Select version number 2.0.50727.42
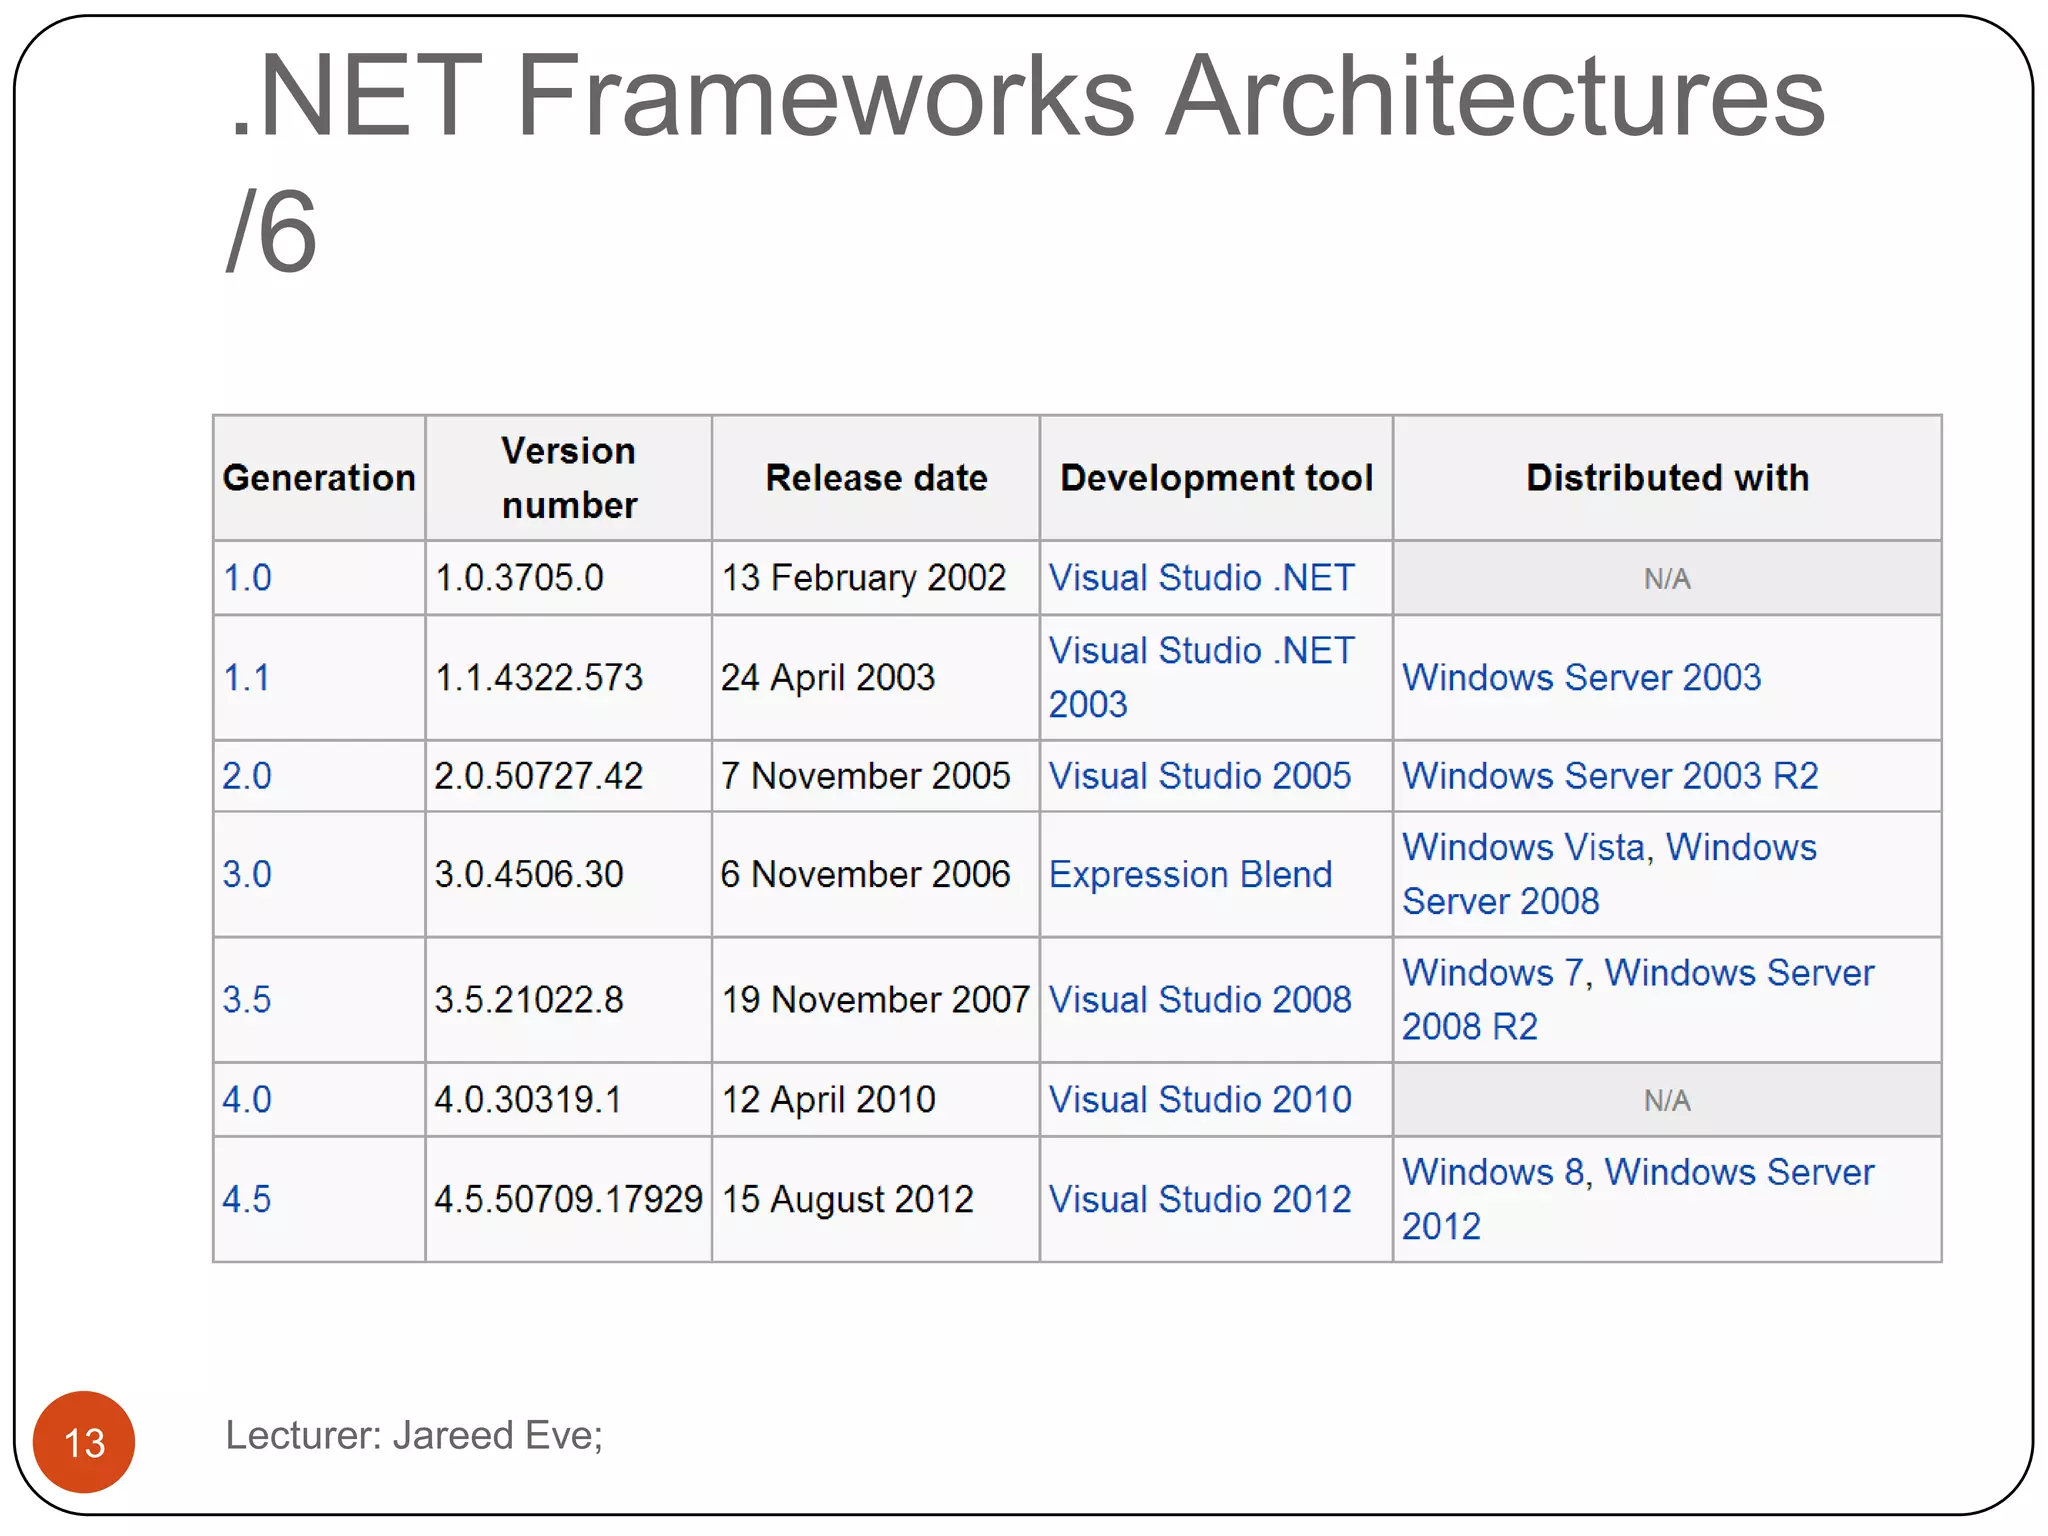 (539, 776)
